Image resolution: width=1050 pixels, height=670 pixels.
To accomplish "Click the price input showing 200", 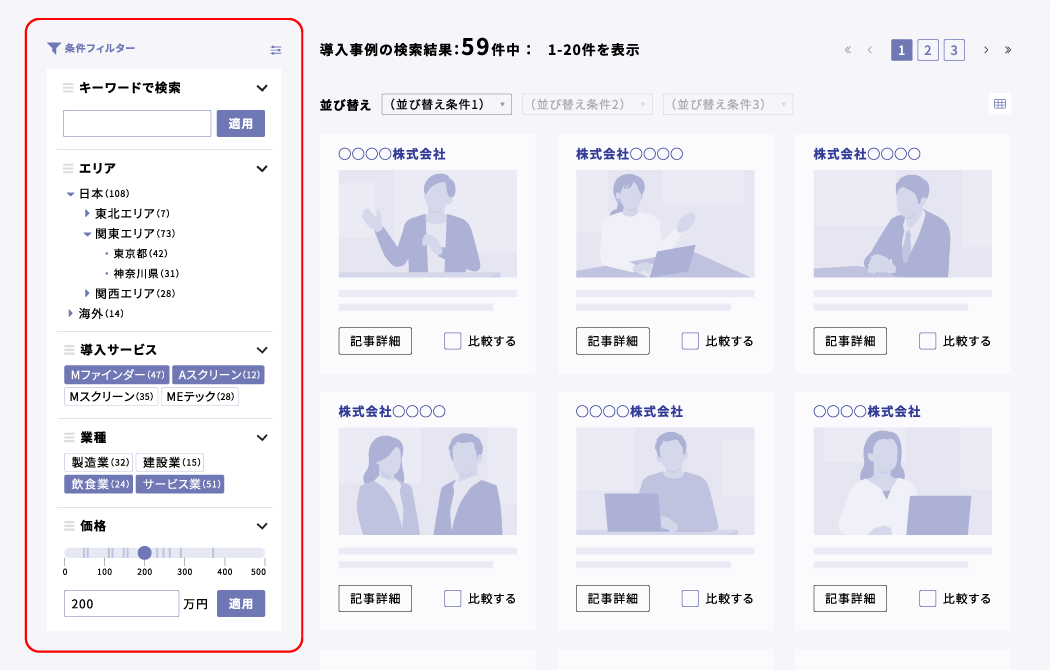I will pos(120,603).
